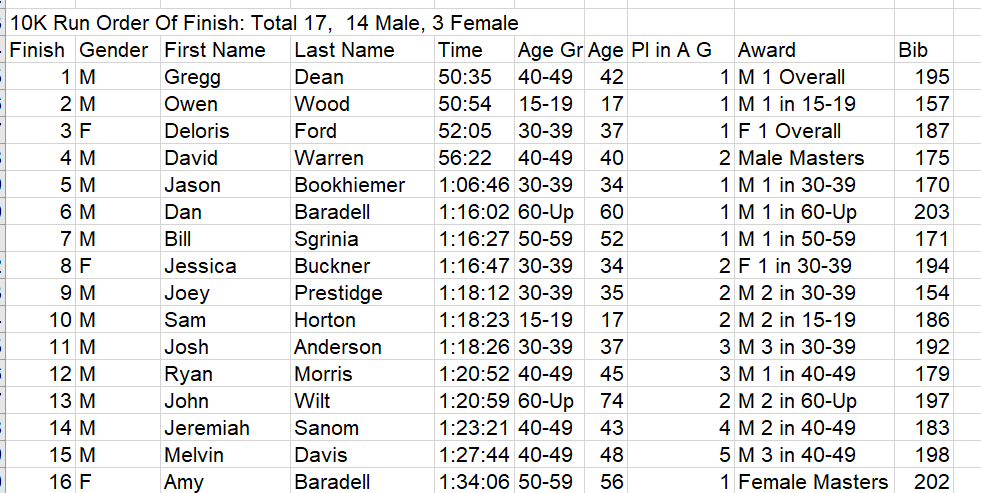Click the last name cell 'Bookhiemer'
This screenshot has width=981, height=493.
349,185
